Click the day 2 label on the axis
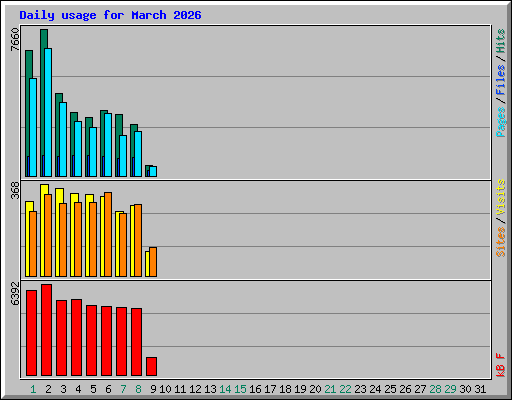This screenshot has height=400, width=512. point(48,389)
